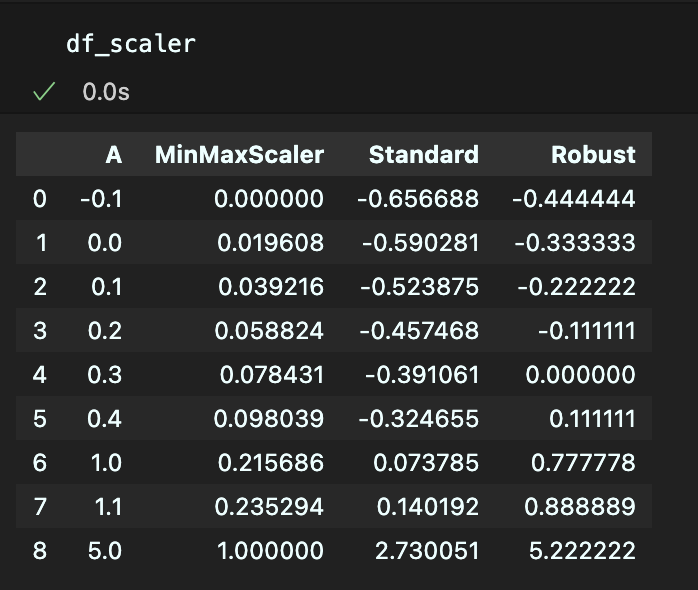Click MinMaxScaler value 0.078431
Viewport: 698px width, 590px height.
(272, 374)
